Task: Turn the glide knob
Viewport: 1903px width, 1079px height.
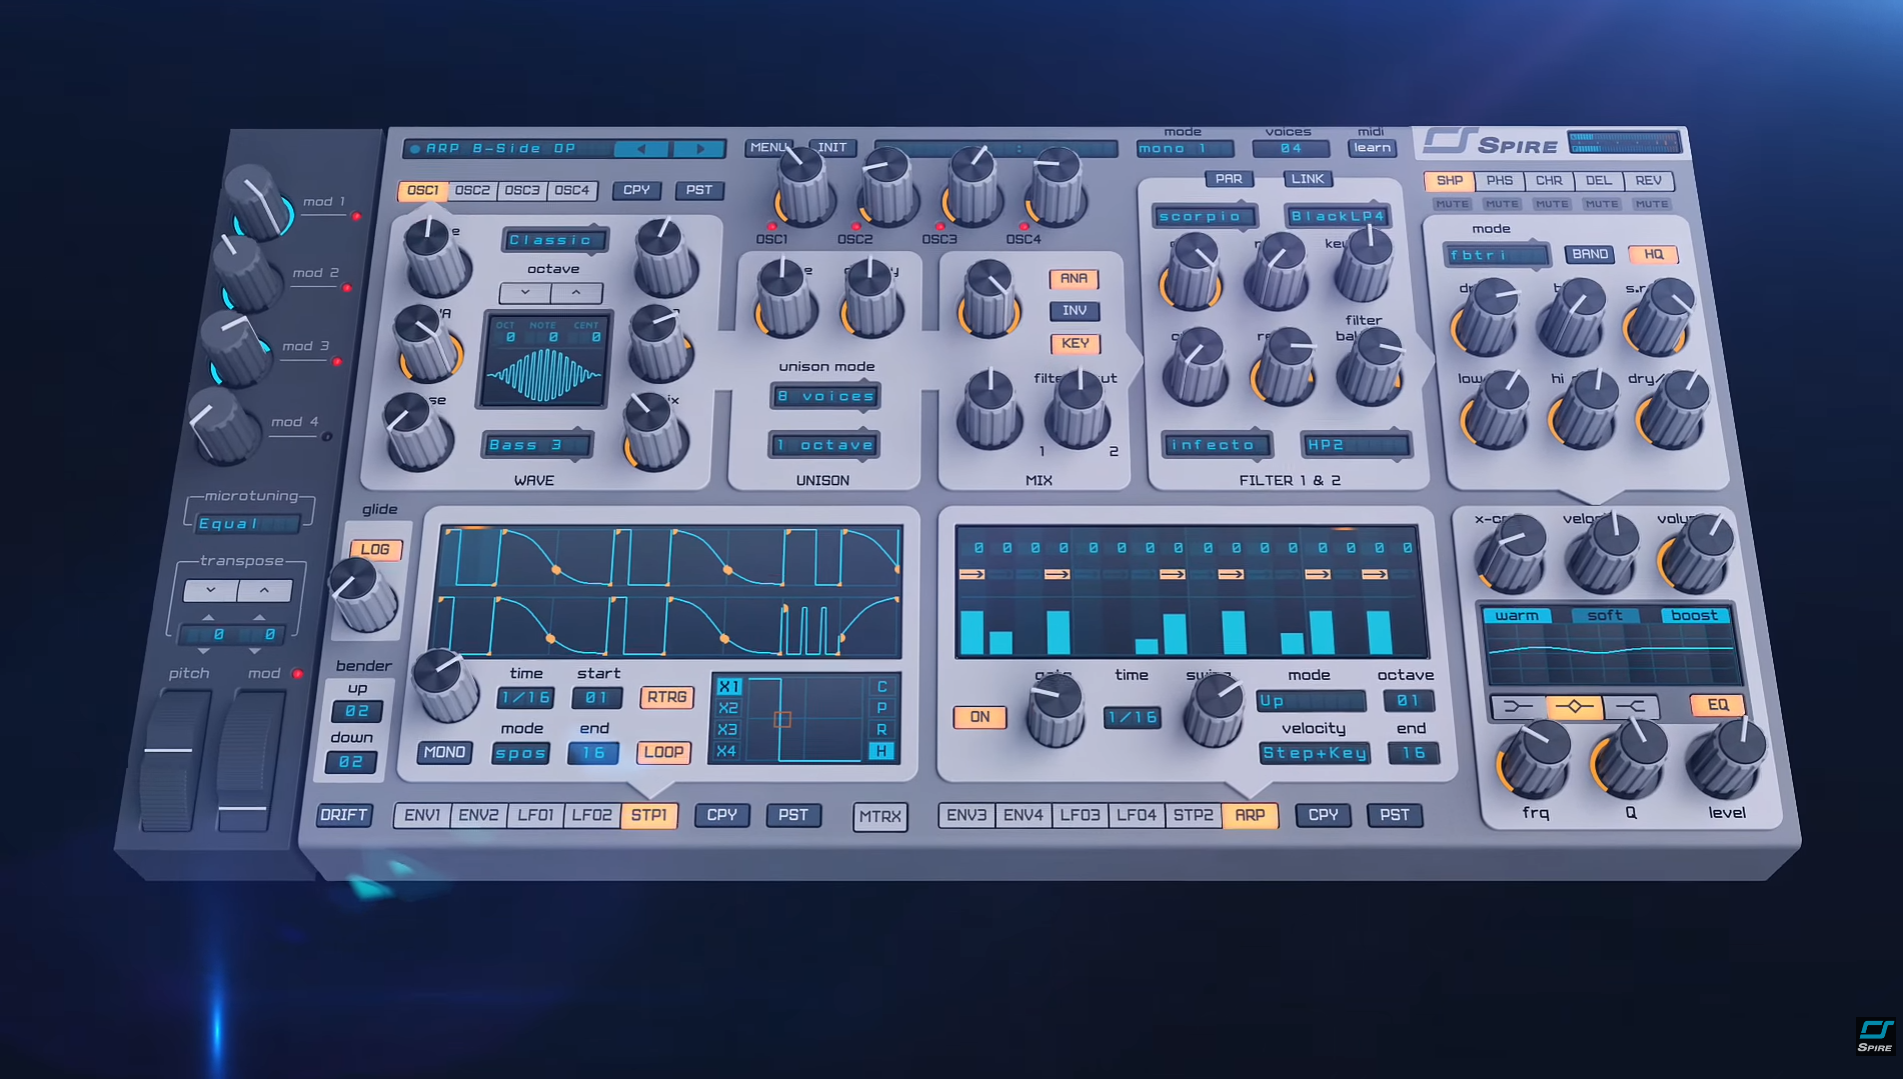Action: 364,595
